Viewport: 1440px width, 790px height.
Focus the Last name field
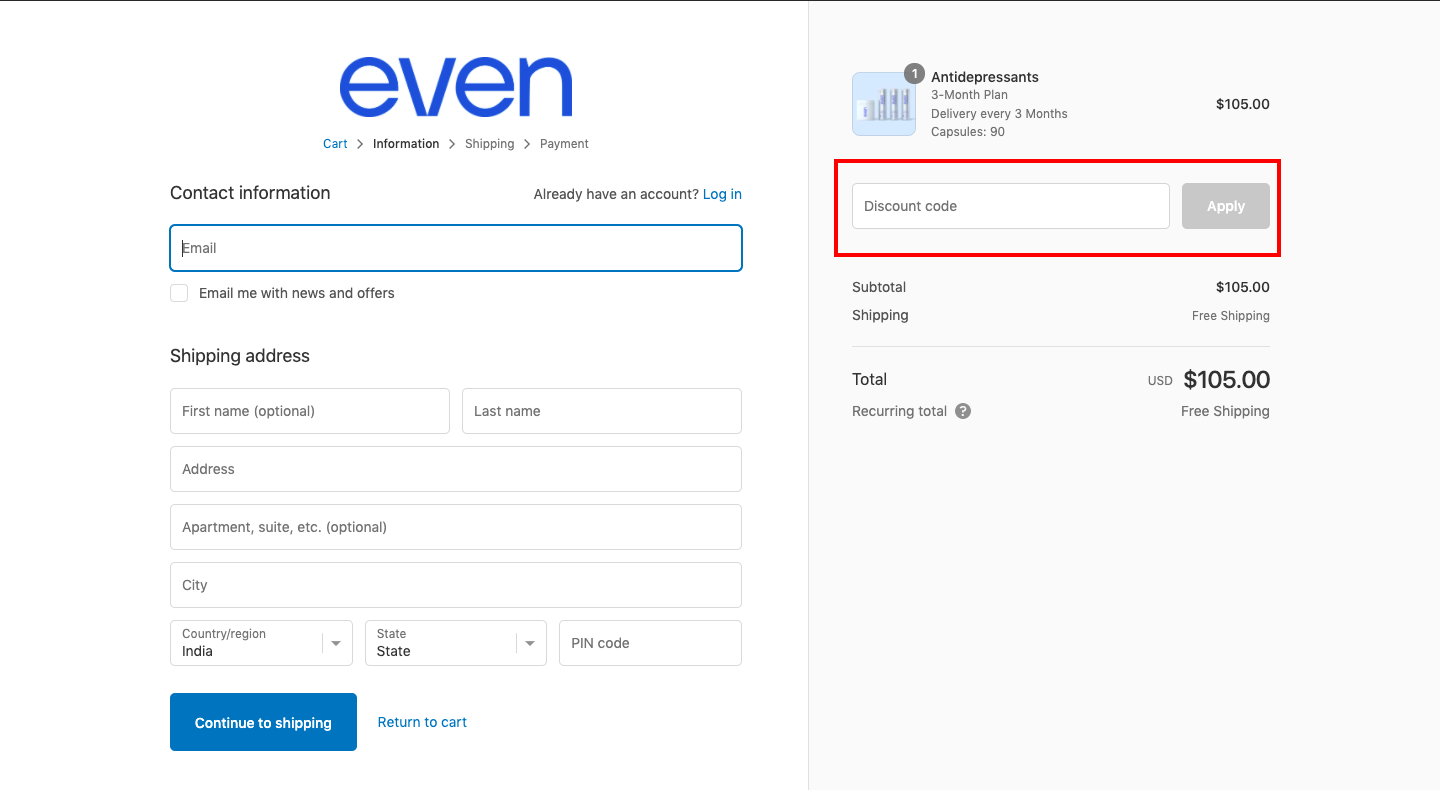click(x=602, y=411)
